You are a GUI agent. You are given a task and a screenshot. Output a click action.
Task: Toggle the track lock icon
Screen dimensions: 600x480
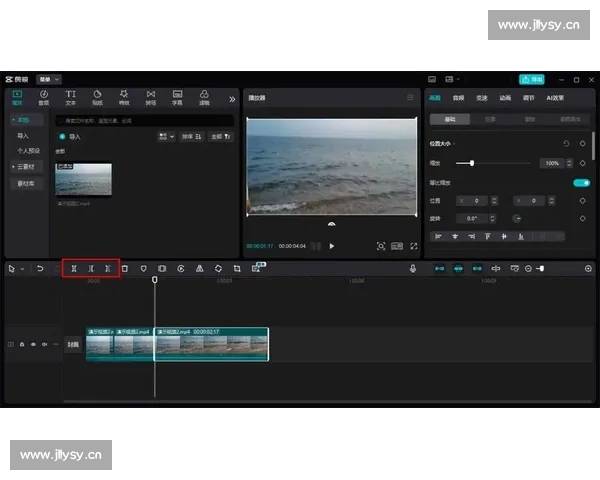pyautogui.click(x=22, y=344)
